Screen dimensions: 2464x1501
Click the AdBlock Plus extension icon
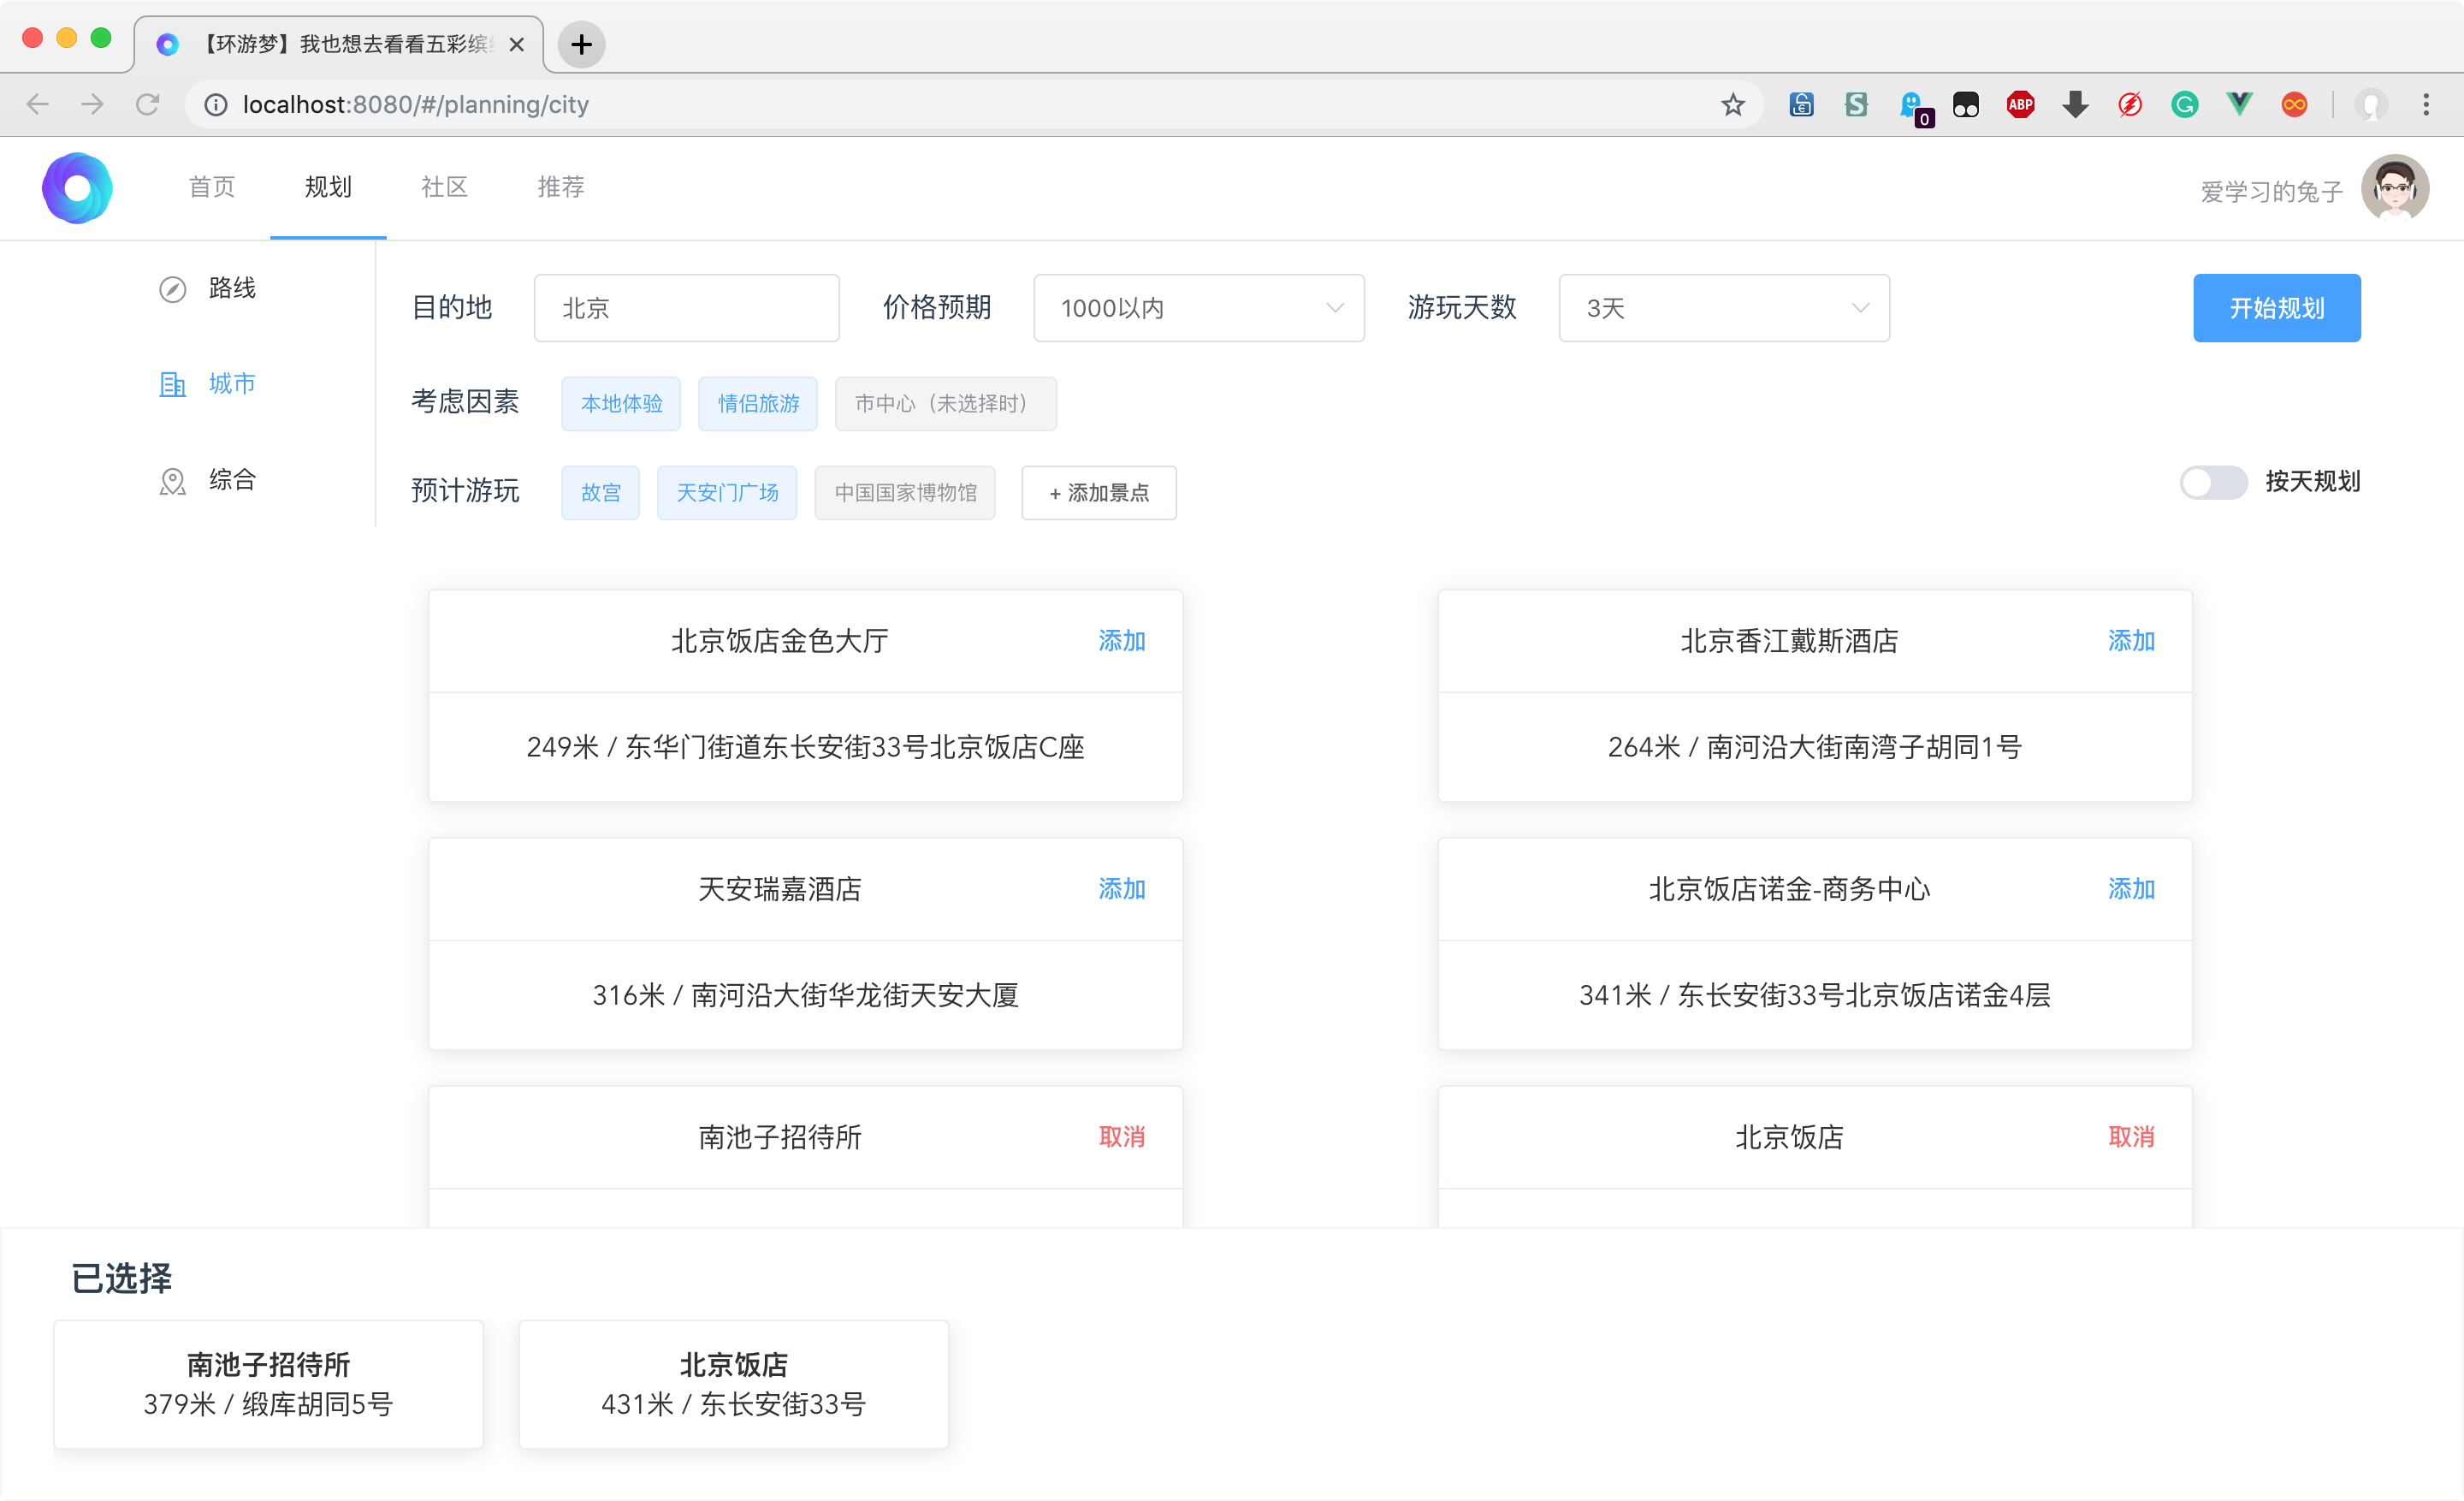click(2020, 104)
